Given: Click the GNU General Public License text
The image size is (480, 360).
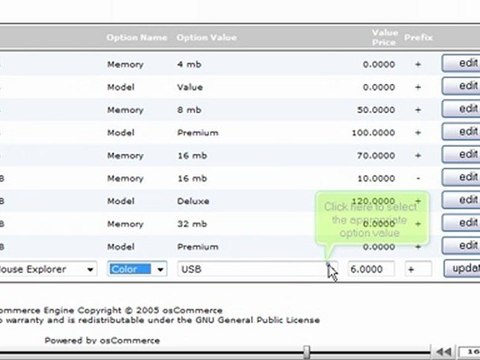Looking at the screenshot, I should tap(258, 320).
